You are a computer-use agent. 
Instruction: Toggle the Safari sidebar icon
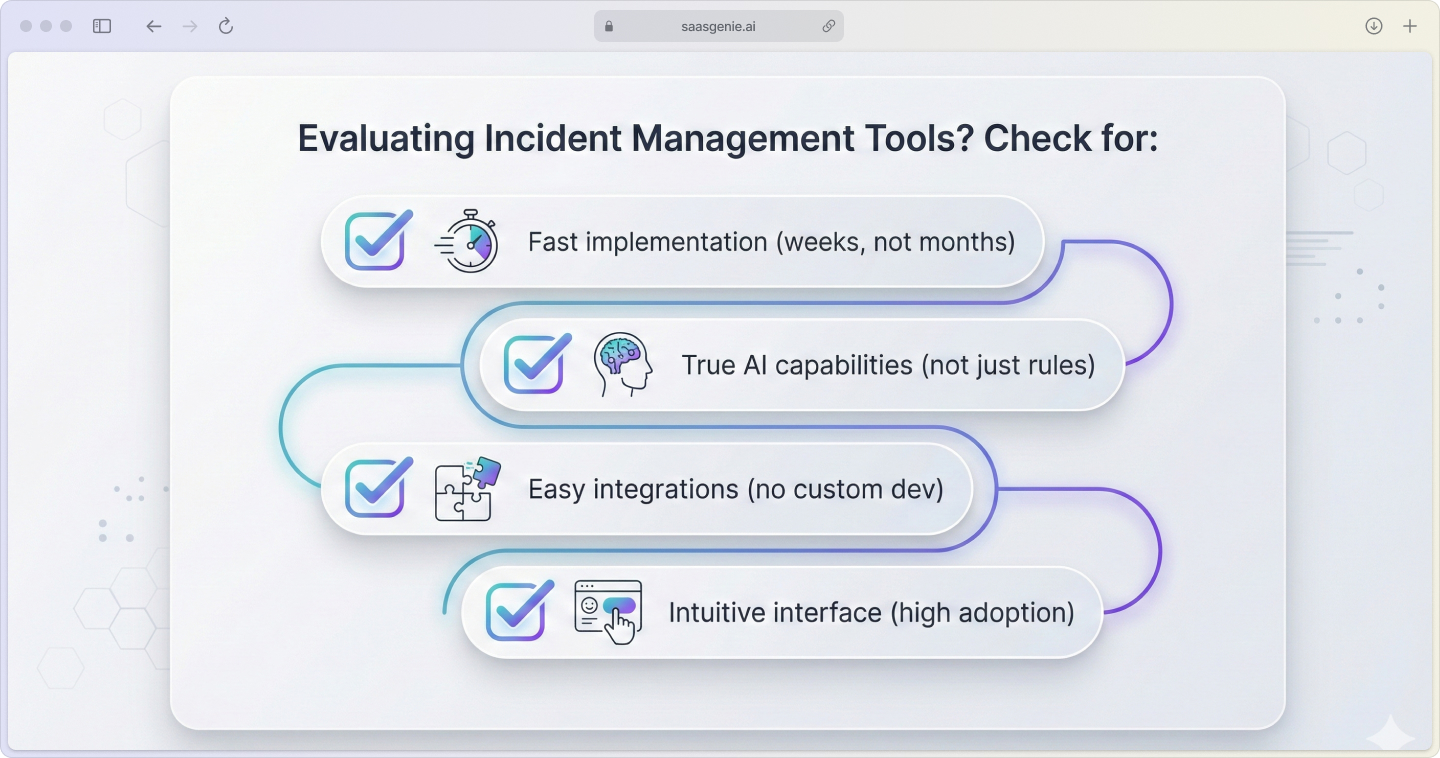pos(101,25)
